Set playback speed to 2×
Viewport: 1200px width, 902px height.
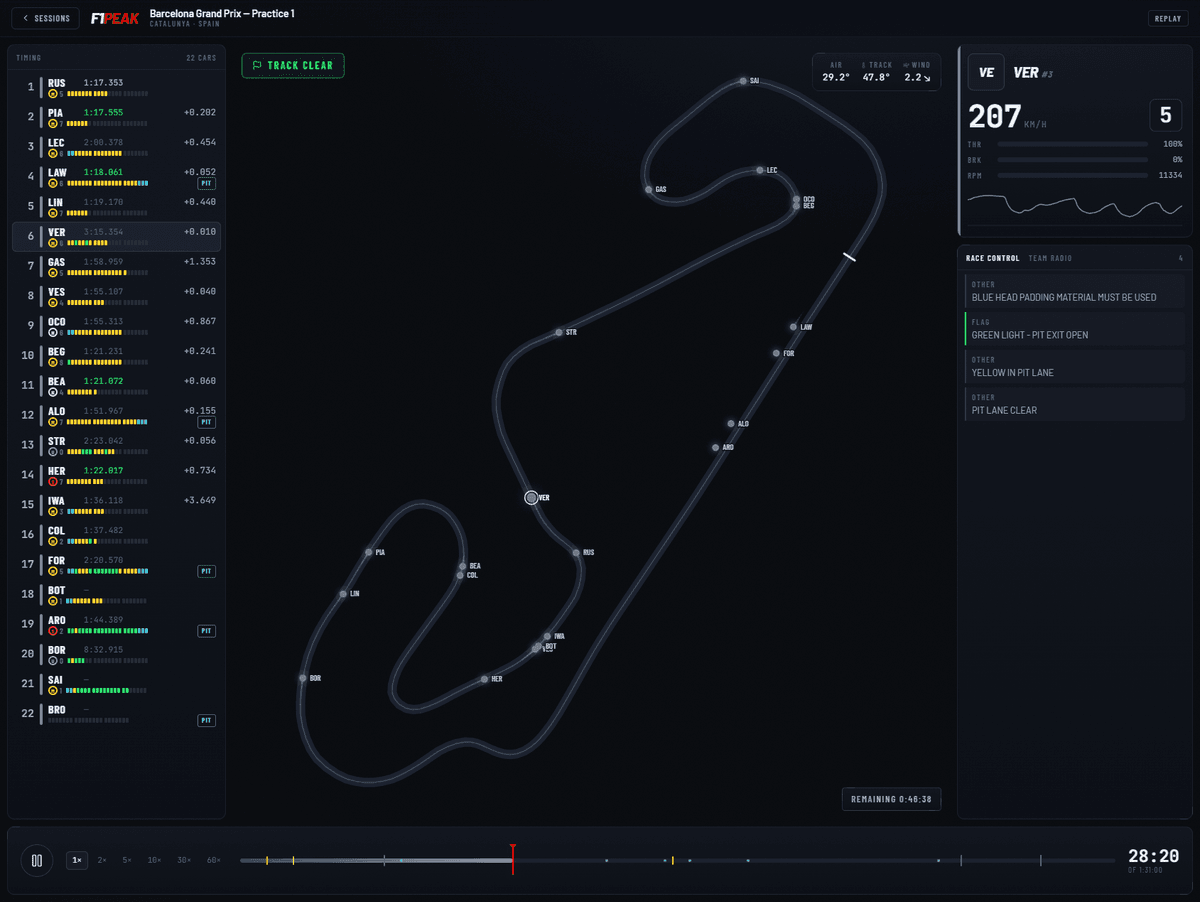[102, 860]
